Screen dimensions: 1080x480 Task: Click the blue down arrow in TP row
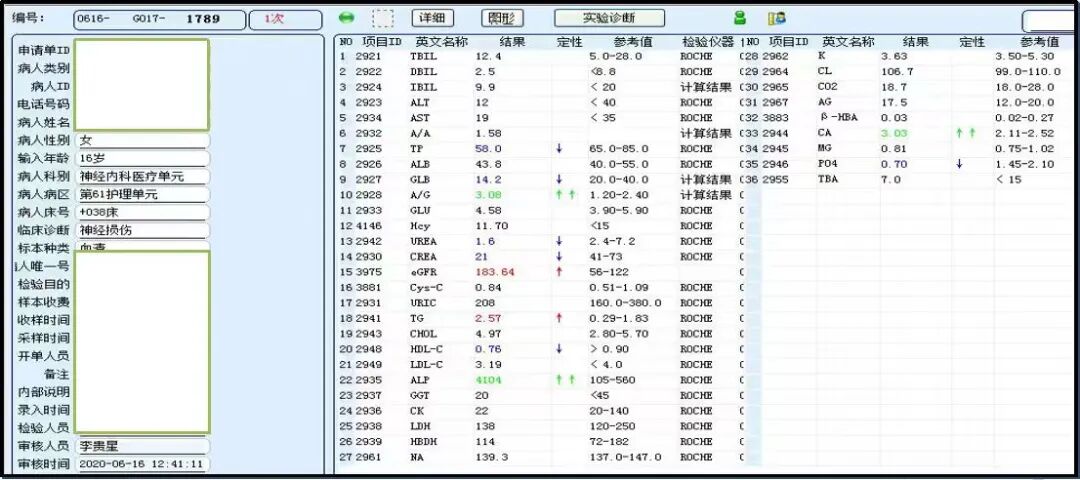[559, 149]
